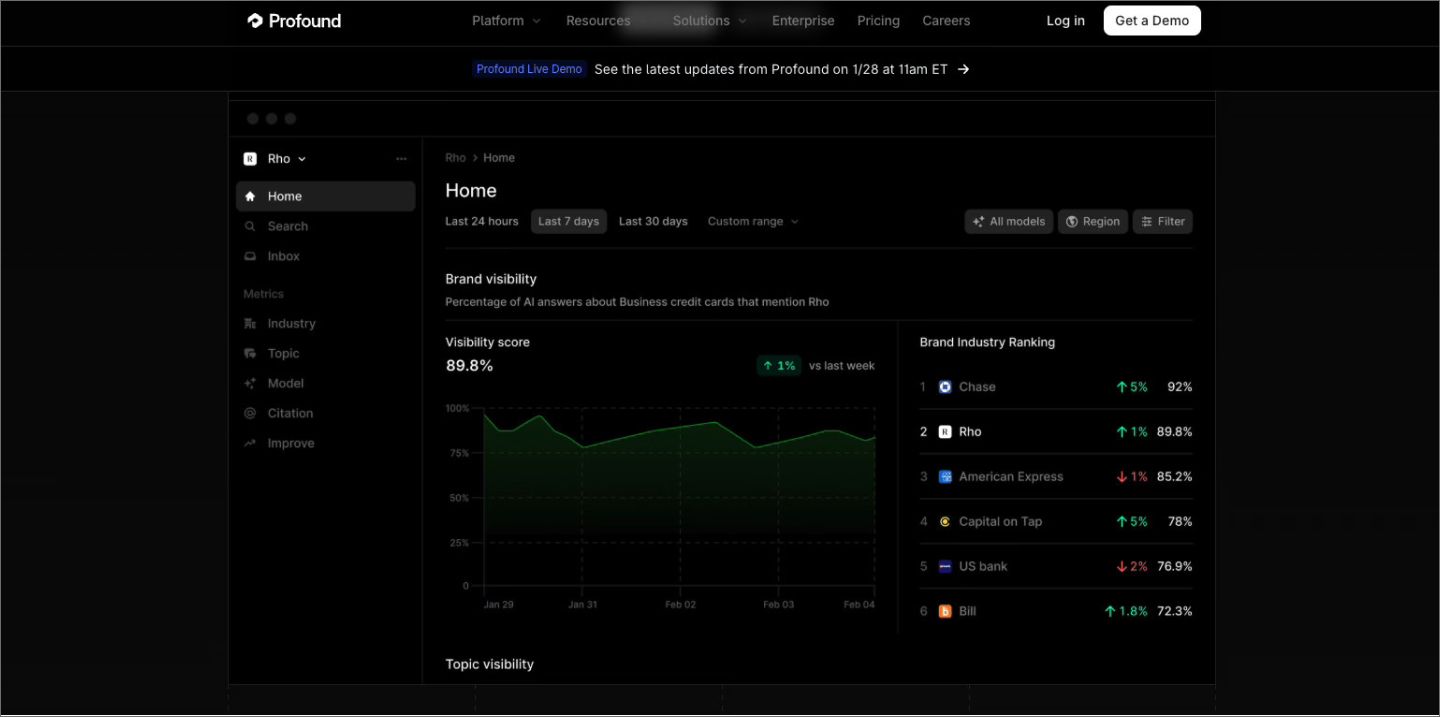Click the Home house icon
The image size is (1440, 717).
coord(250,196)
